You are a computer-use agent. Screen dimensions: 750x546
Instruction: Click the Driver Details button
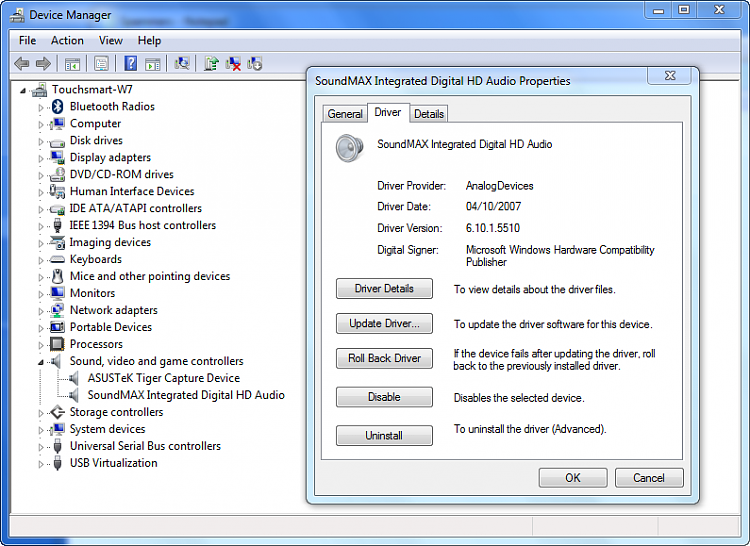click(x=384, y=288)
